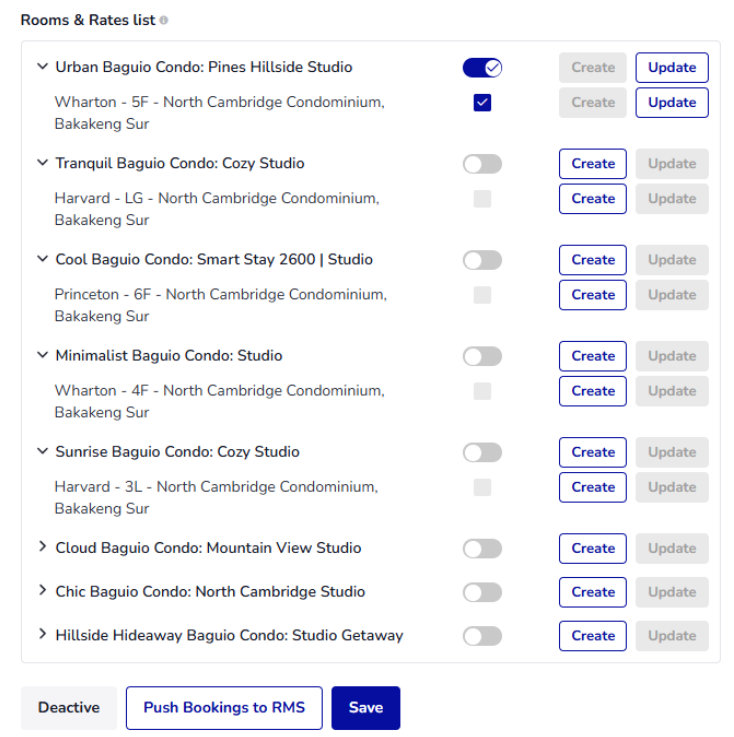This screenshot has height=737, width=734.
Task: Click Update for Urban Baguio Condo room
Action: pos(672,68)
